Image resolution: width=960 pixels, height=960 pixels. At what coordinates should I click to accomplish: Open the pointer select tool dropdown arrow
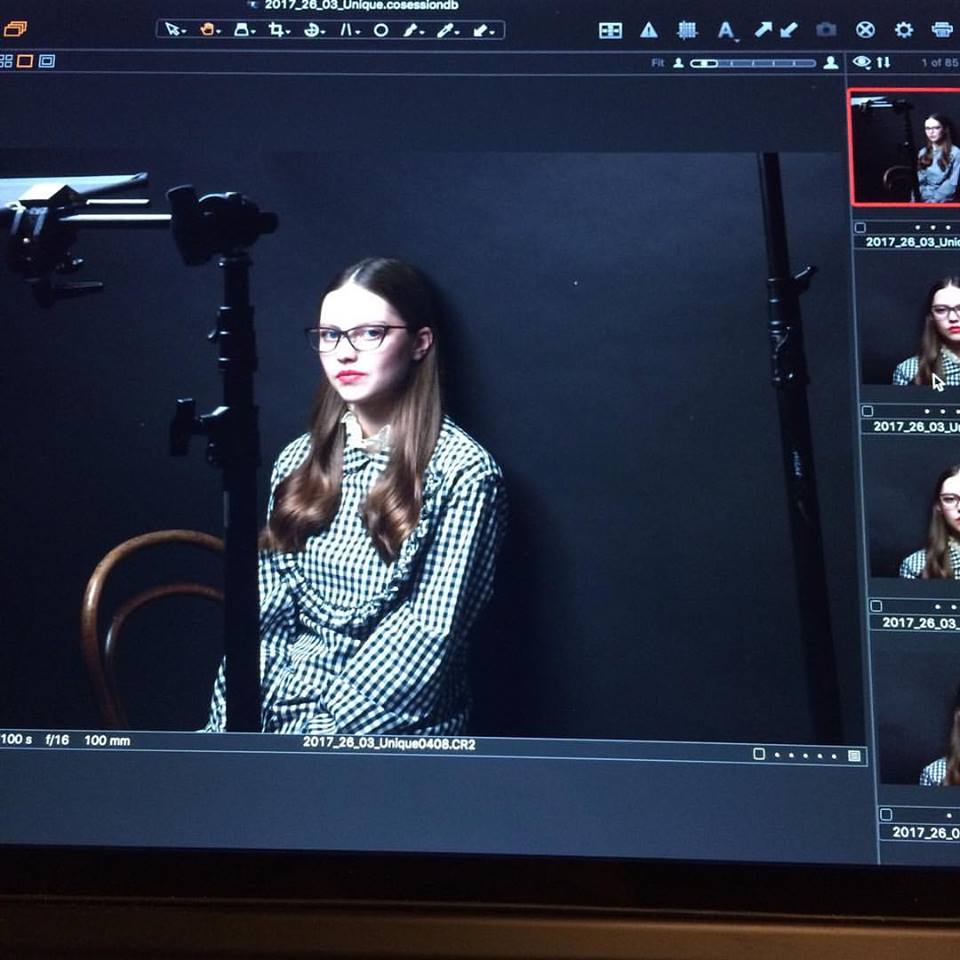pos(184,32)
